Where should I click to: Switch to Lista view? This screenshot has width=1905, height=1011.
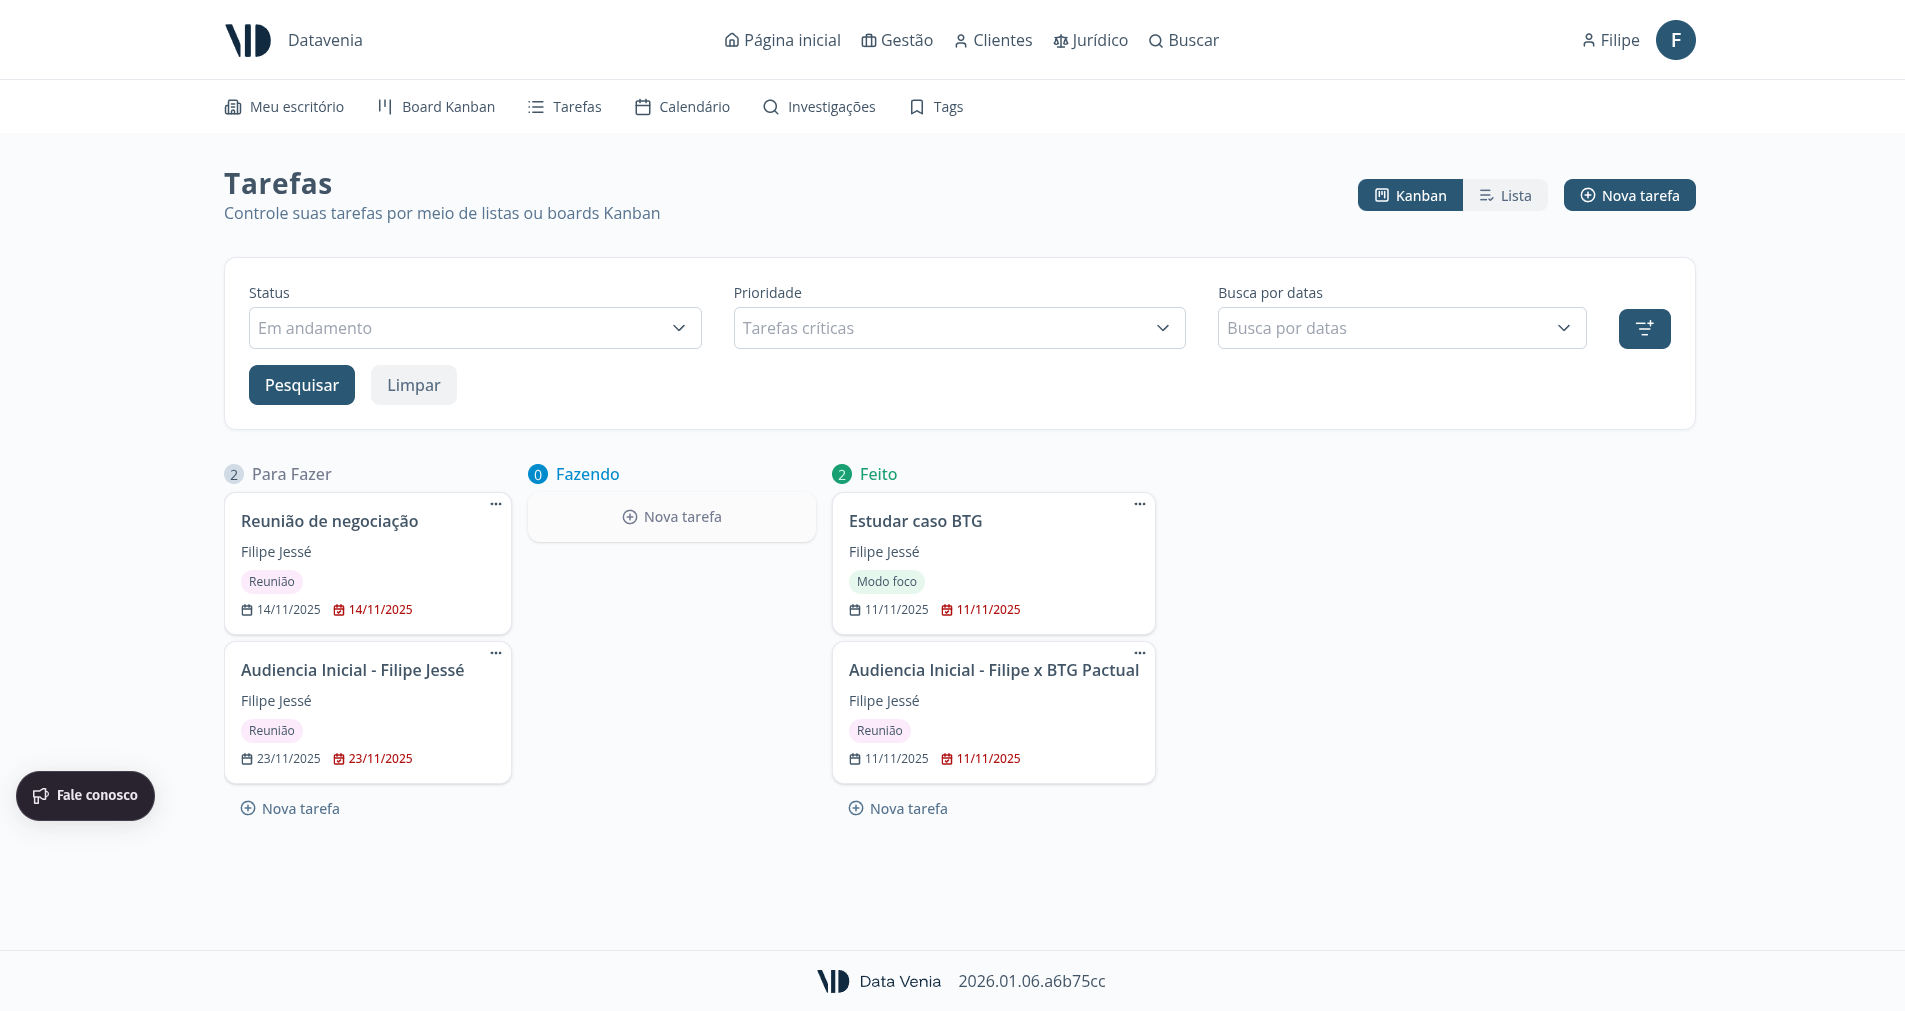click(x=1505, y=195)
